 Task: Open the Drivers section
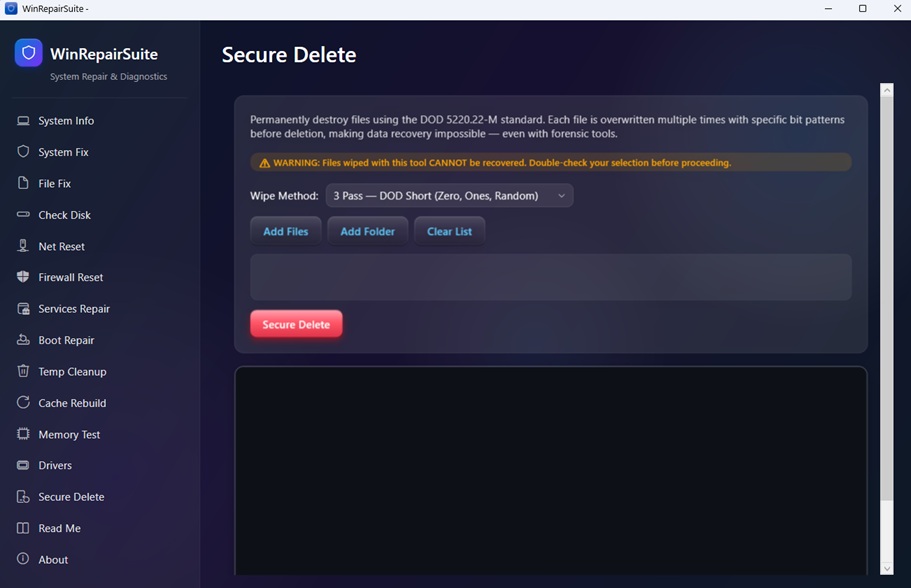[57, 465]
